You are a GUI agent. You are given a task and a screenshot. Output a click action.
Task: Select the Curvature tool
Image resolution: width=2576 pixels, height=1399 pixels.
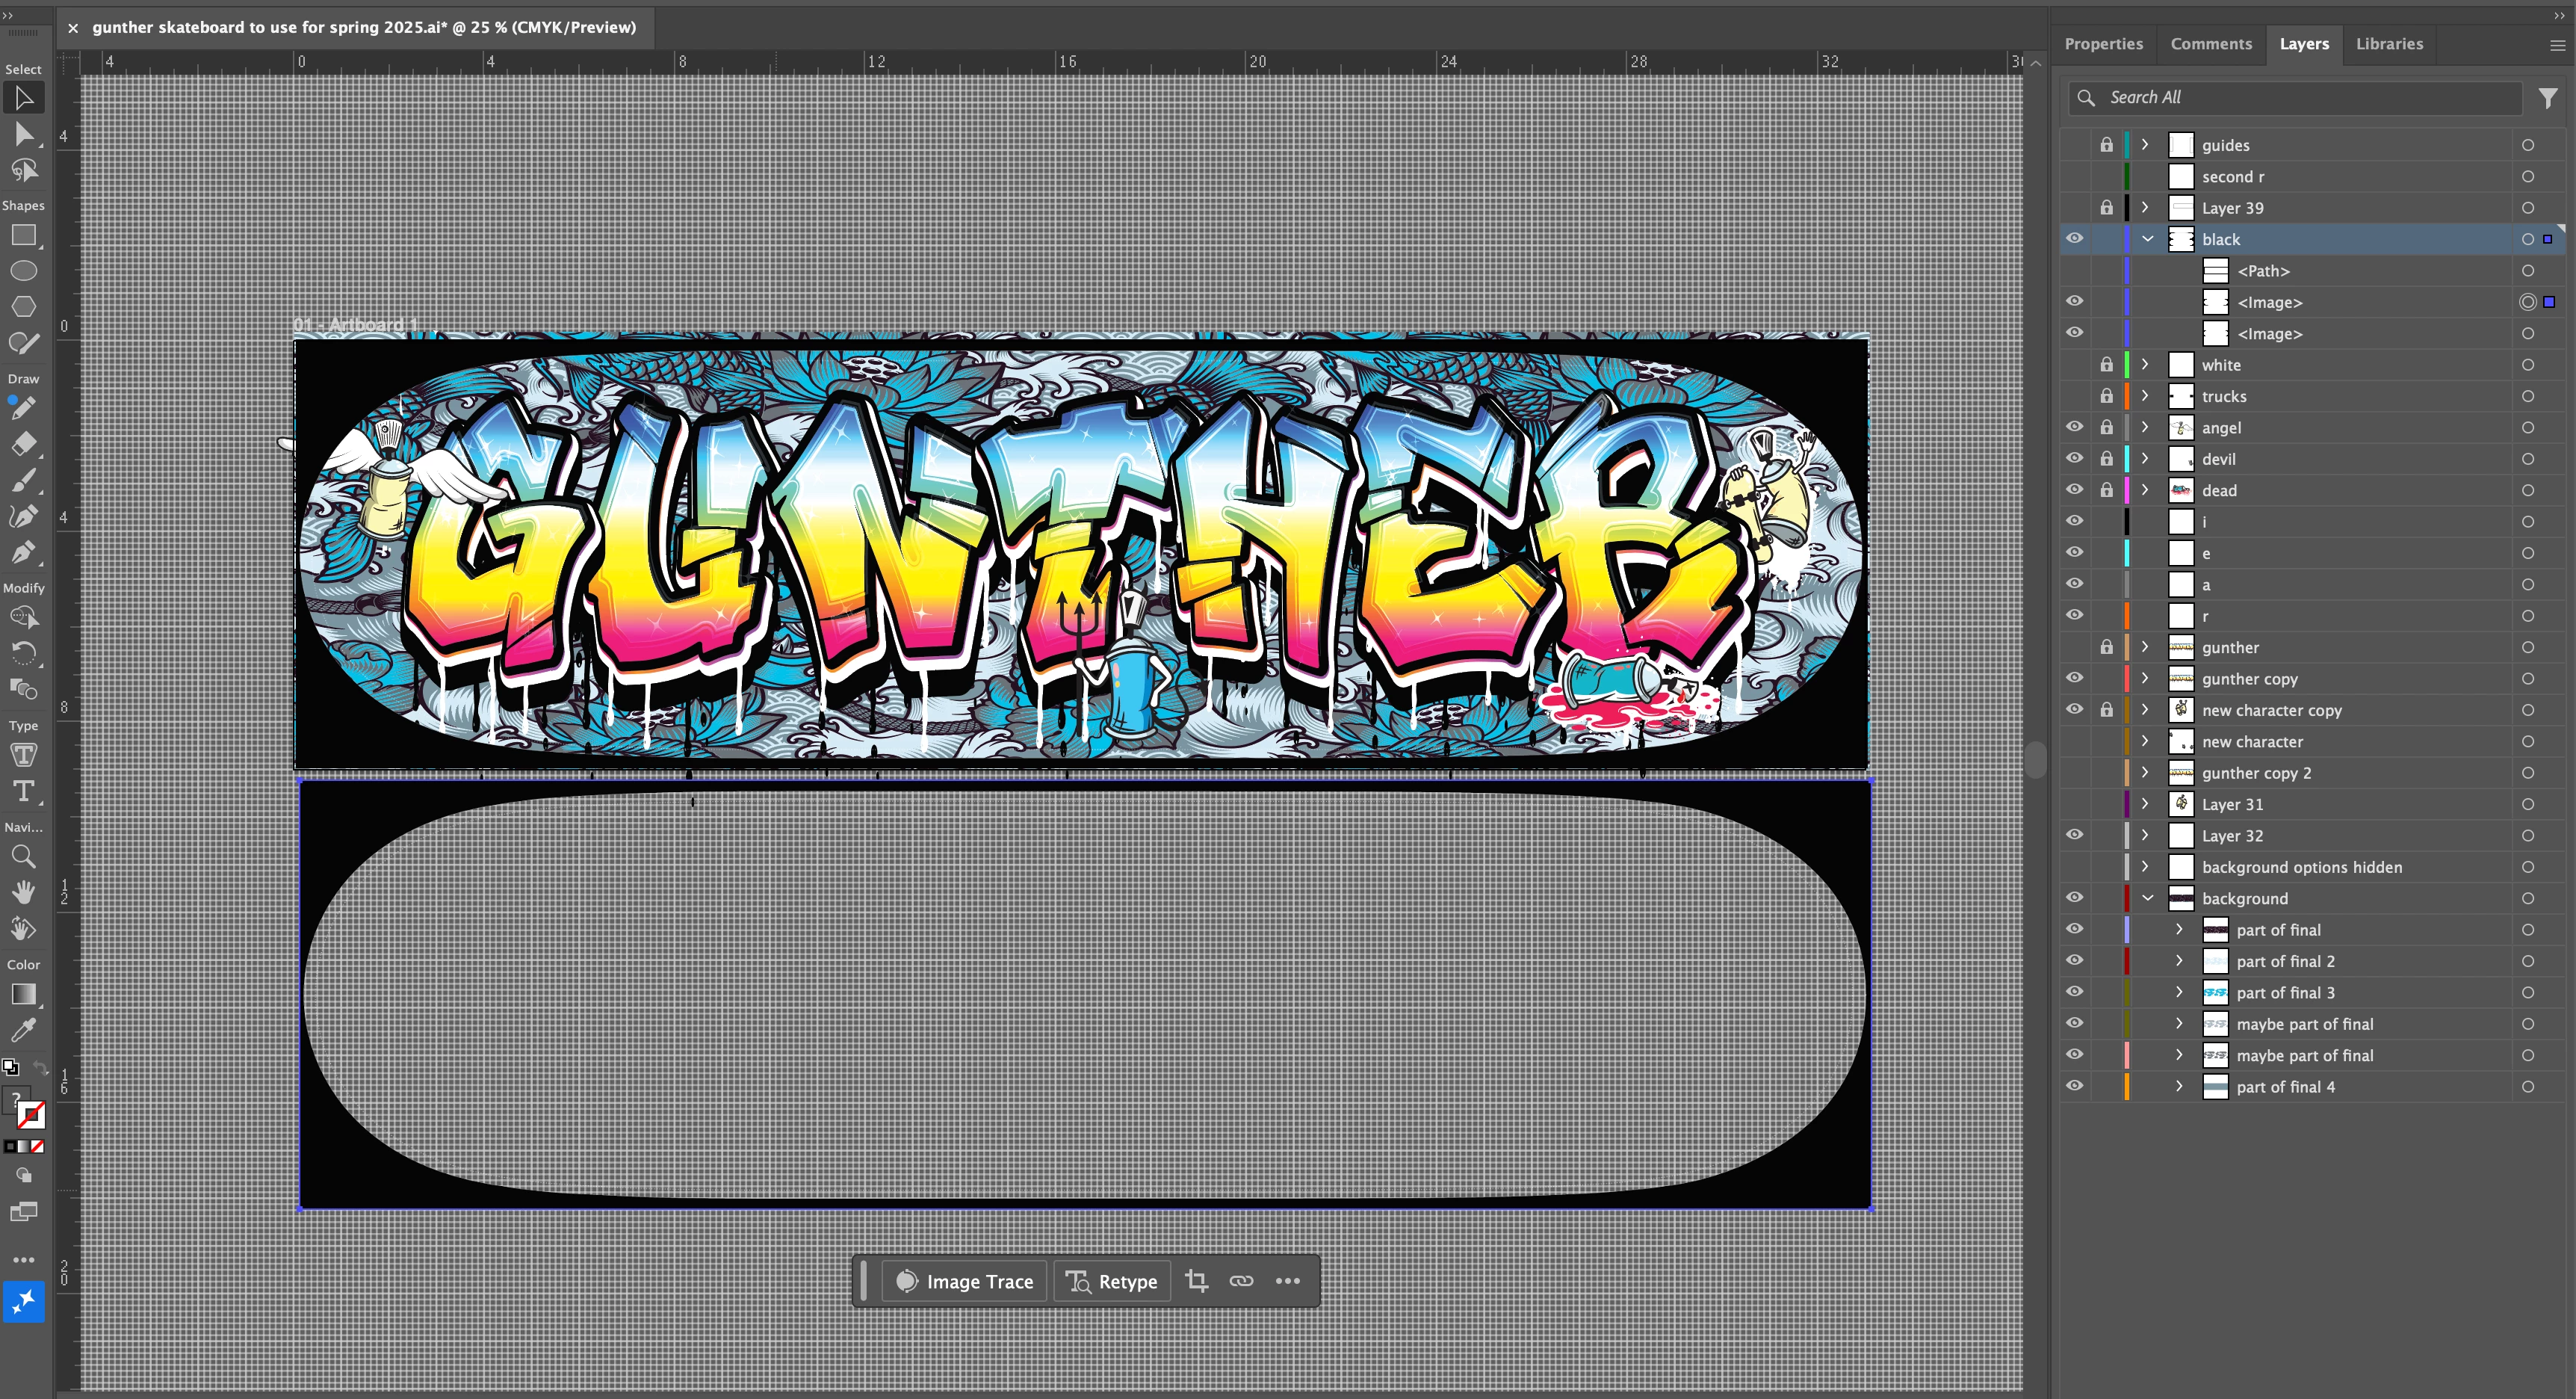tap(23, 516)
